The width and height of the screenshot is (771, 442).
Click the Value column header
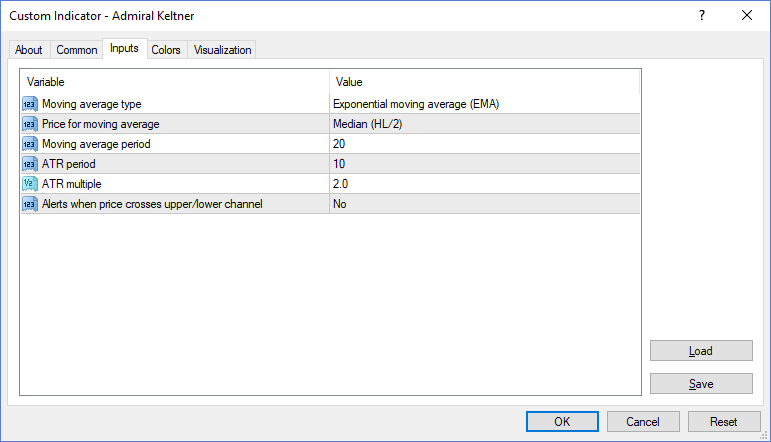point(484,82)
